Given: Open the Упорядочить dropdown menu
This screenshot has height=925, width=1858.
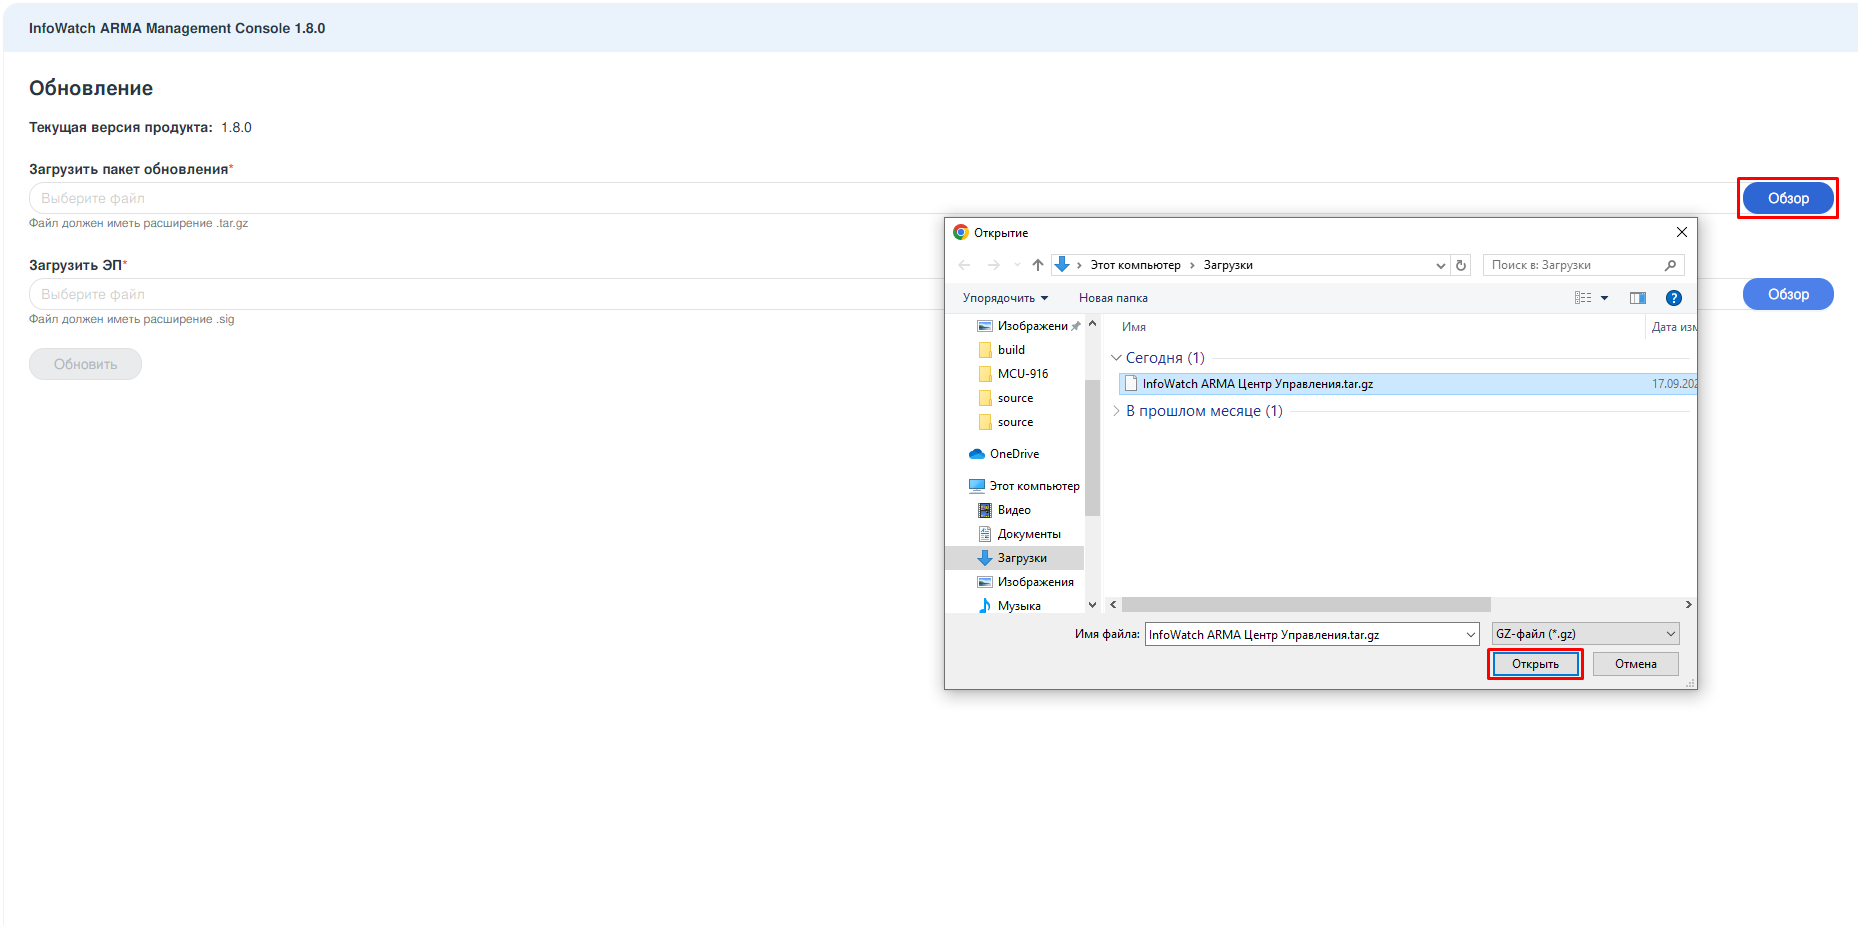Looking at the screenshot, I should [x=1005, y=298].
